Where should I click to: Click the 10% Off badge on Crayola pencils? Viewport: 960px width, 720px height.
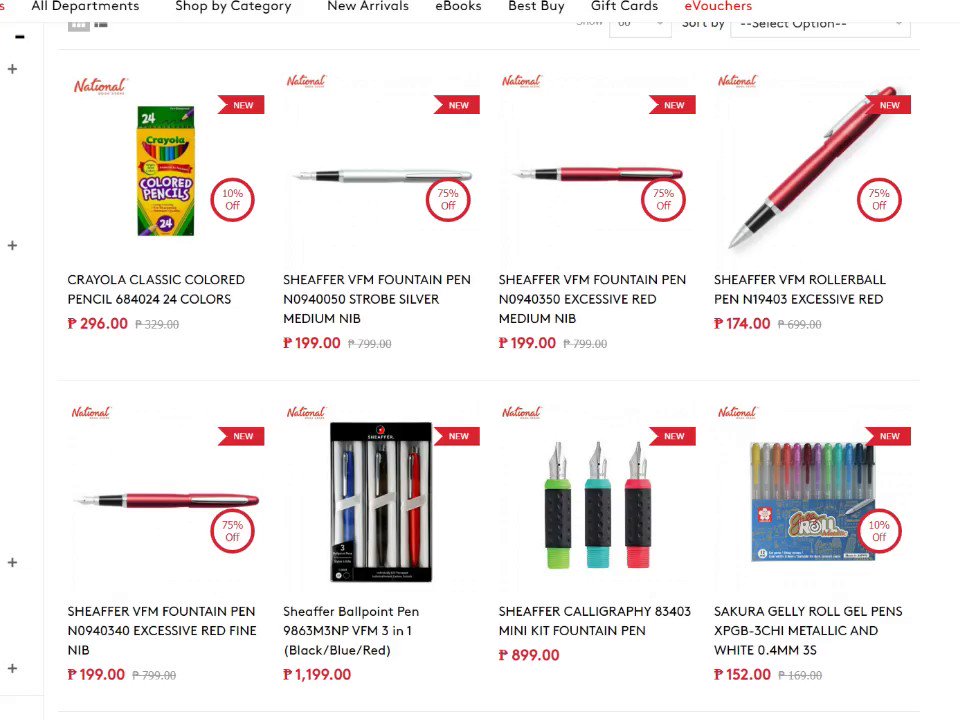point(232,200)
